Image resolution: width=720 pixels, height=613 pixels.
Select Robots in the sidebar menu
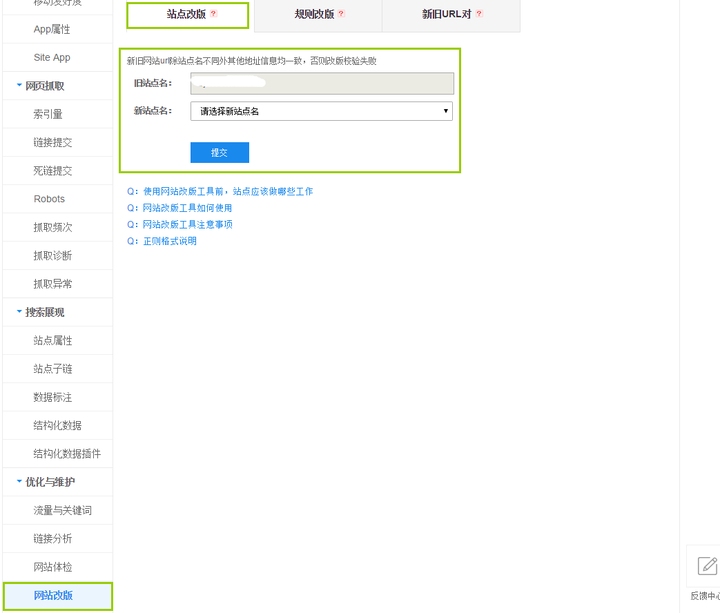49,199
